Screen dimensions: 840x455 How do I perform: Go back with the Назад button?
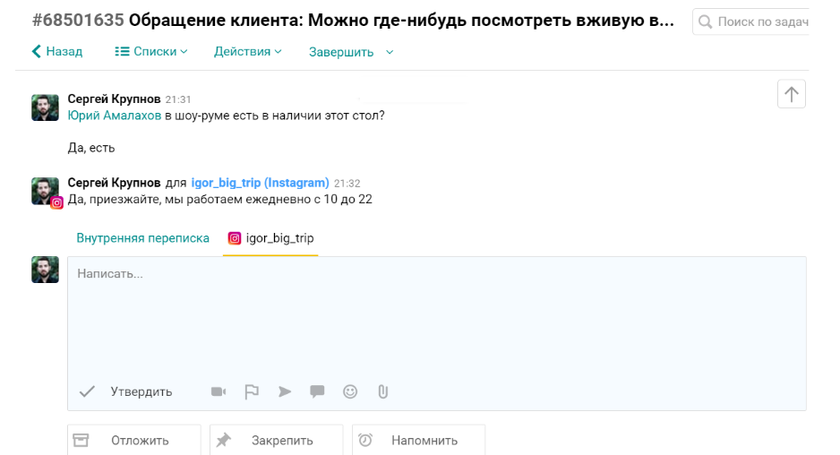(x=57, y=51)
